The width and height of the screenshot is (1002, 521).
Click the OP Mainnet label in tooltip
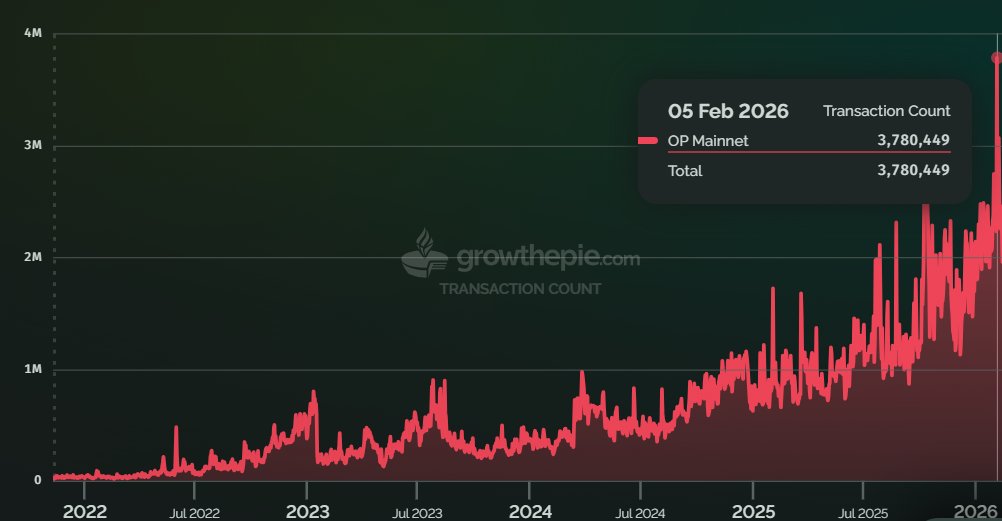tap(708, 141)
